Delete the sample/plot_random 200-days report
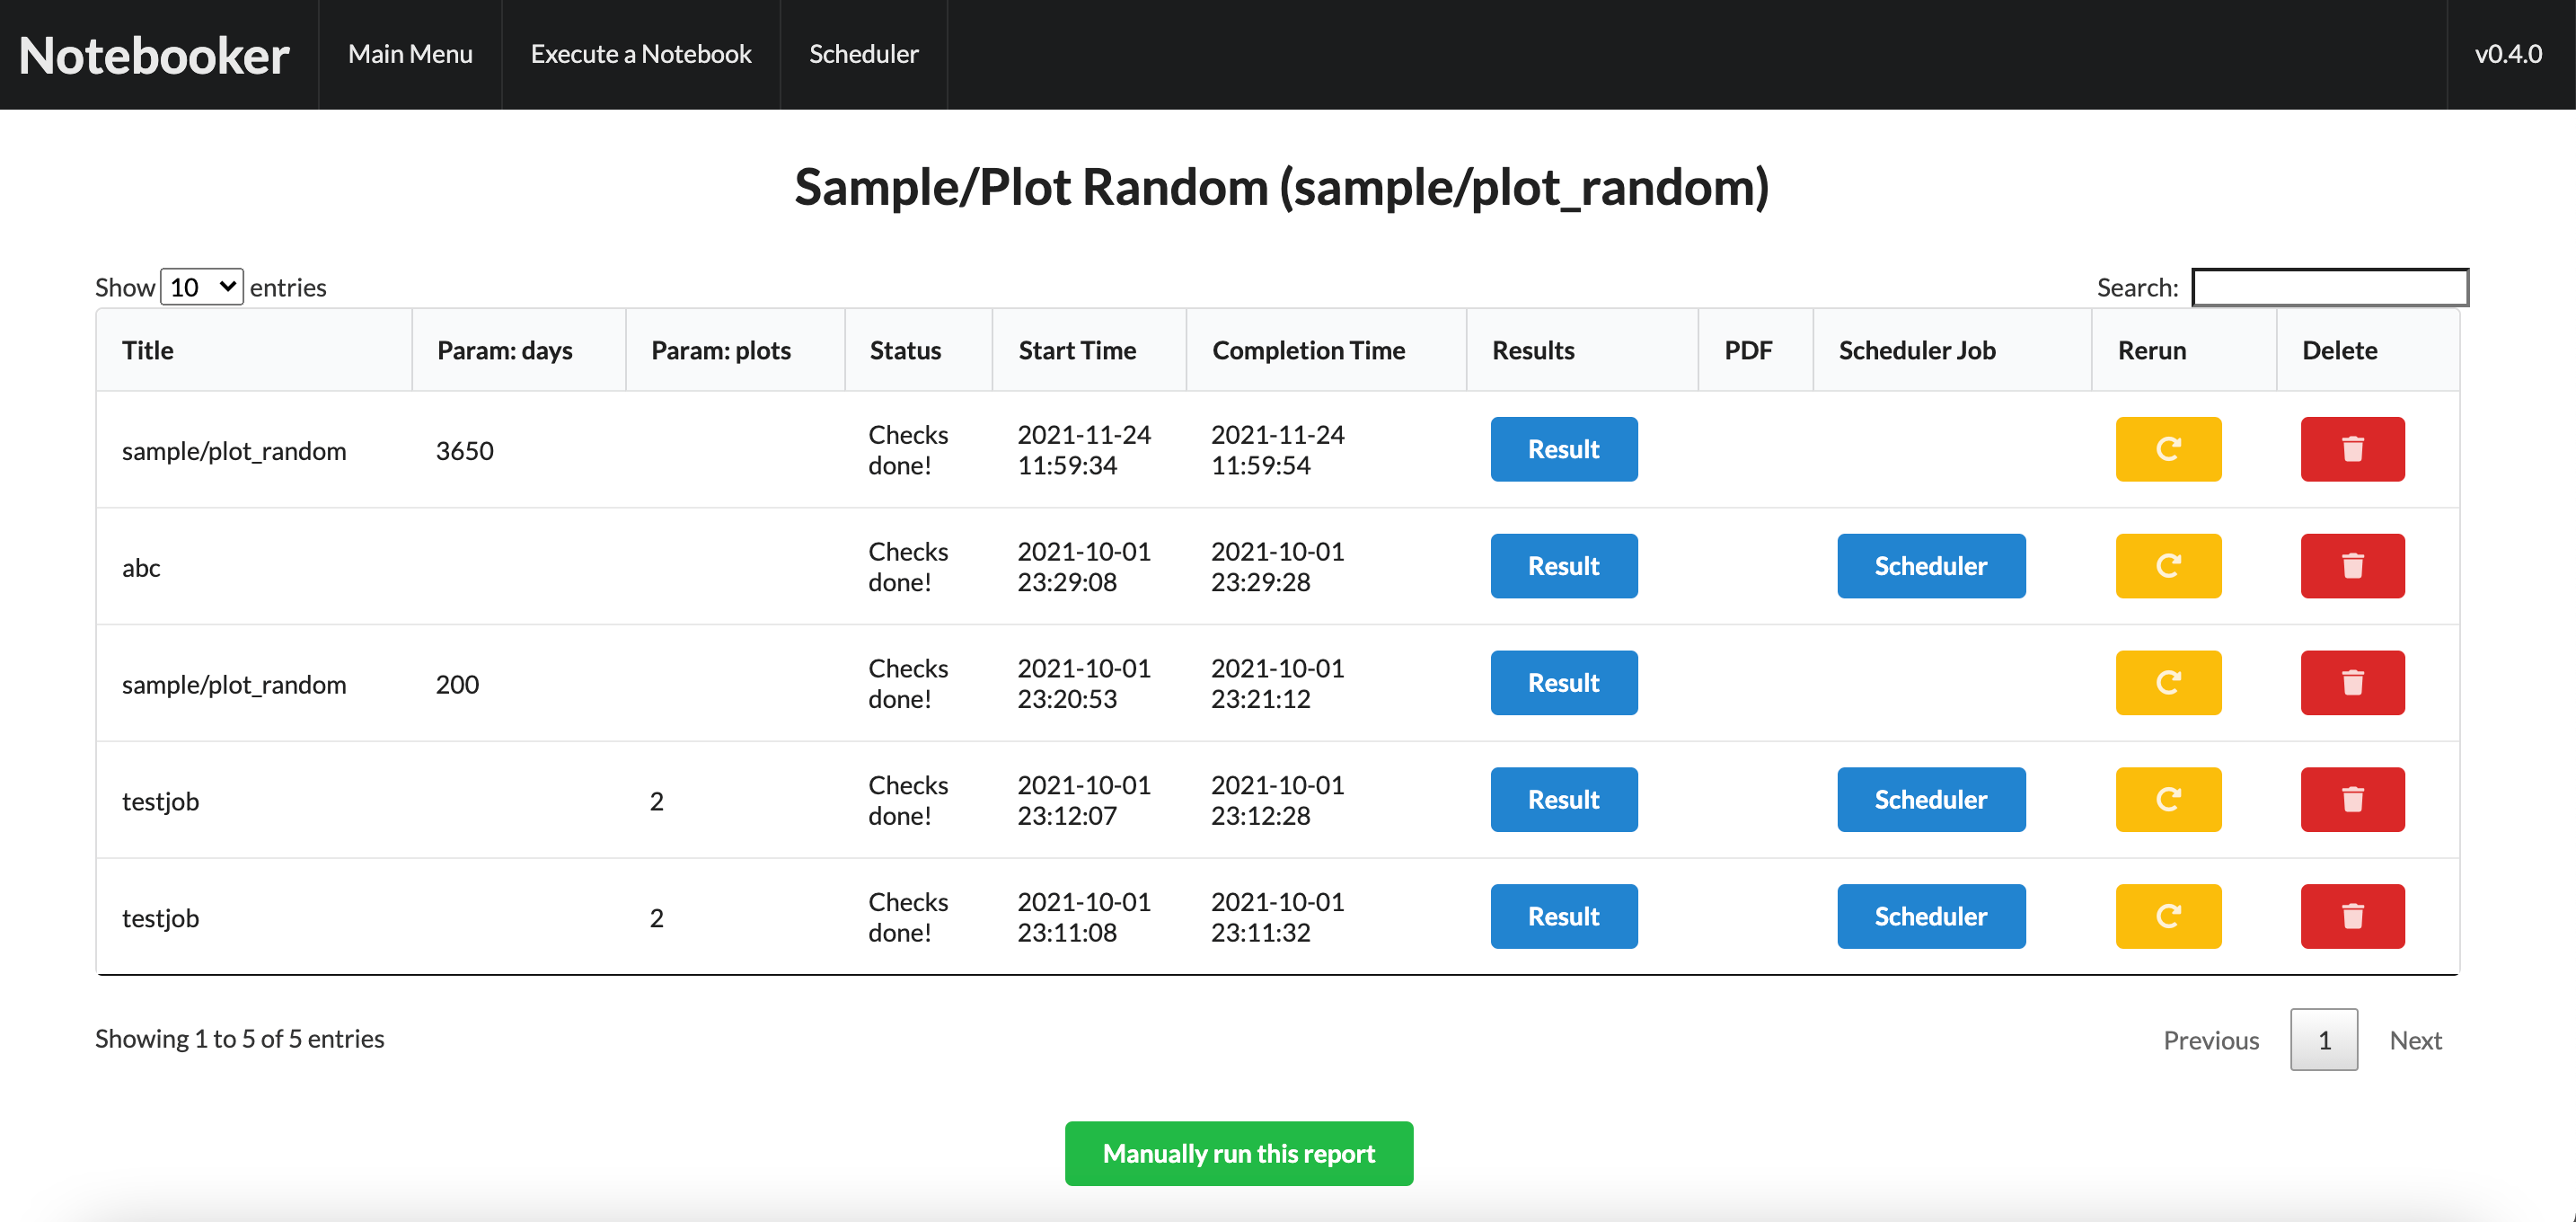The image size is (2576, 1222). coord(2352,683)
